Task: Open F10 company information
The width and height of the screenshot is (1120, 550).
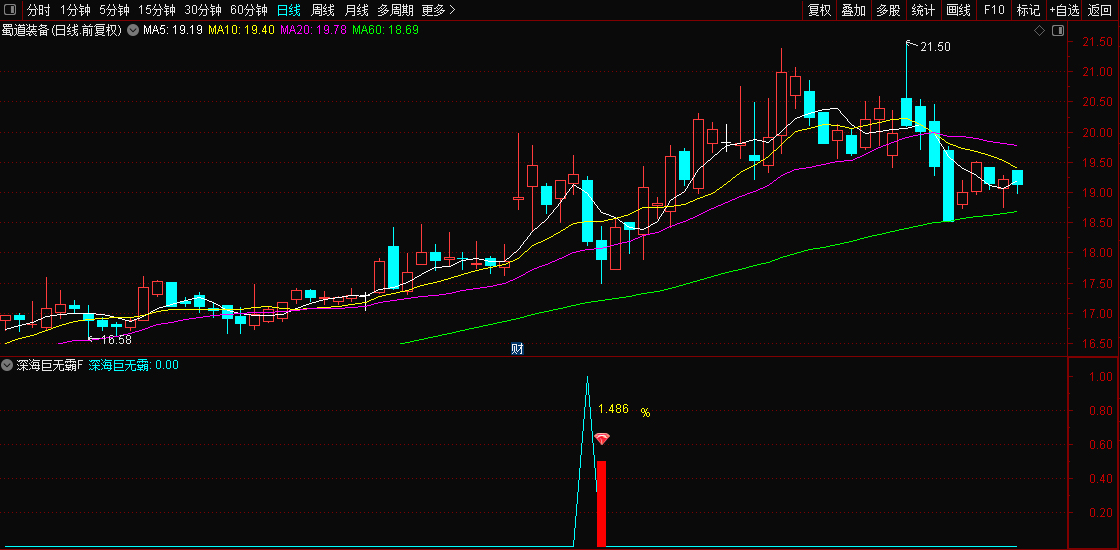Action: (x=994, y=10)
